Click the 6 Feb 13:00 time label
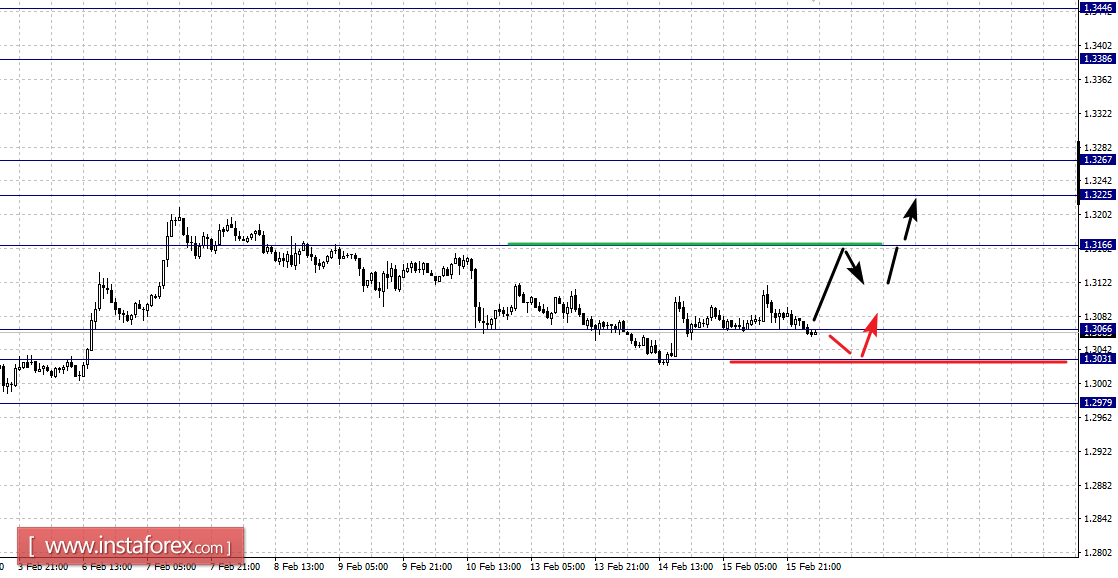Viewport: 1118px width, 578px height. pos(107,567)
